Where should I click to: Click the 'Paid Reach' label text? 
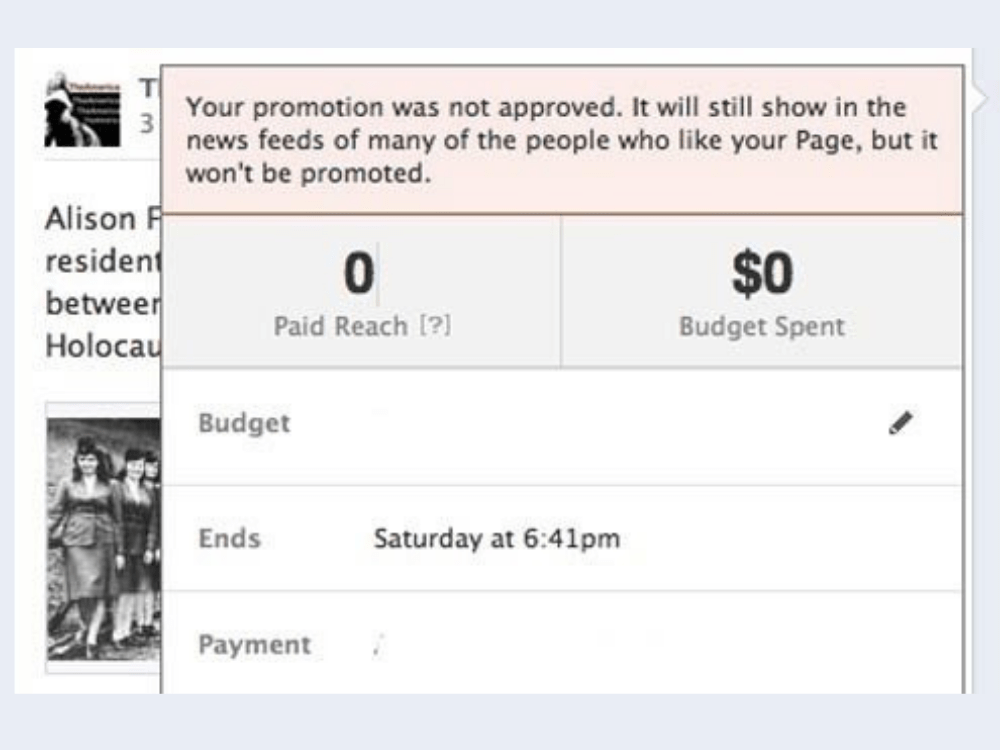click(x=340, y=327)
